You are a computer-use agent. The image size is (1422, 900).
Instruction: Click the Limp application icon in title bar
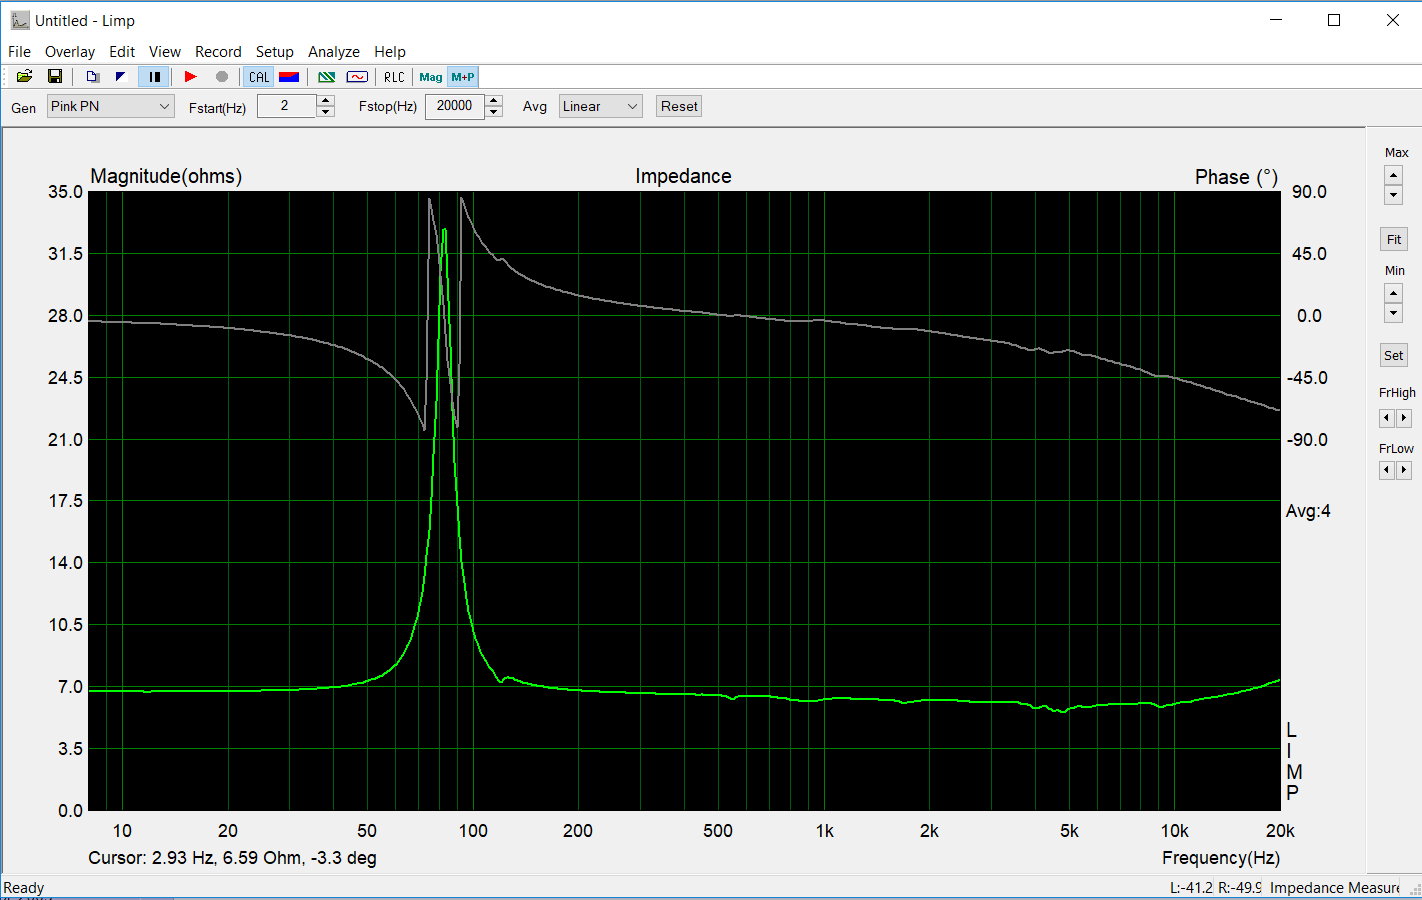click(20, 20)
